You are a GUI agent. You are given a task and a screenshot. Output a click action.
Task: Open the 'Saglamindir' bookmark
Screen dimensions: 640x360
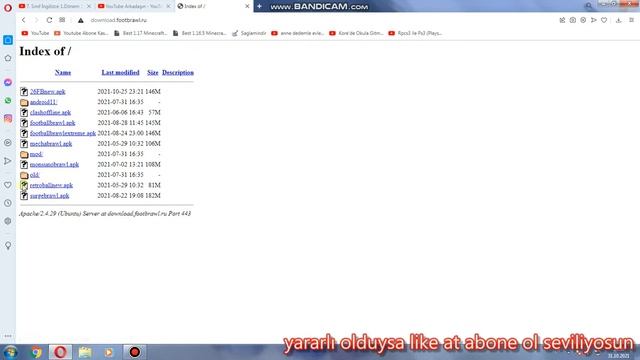(x=249, y=33)
